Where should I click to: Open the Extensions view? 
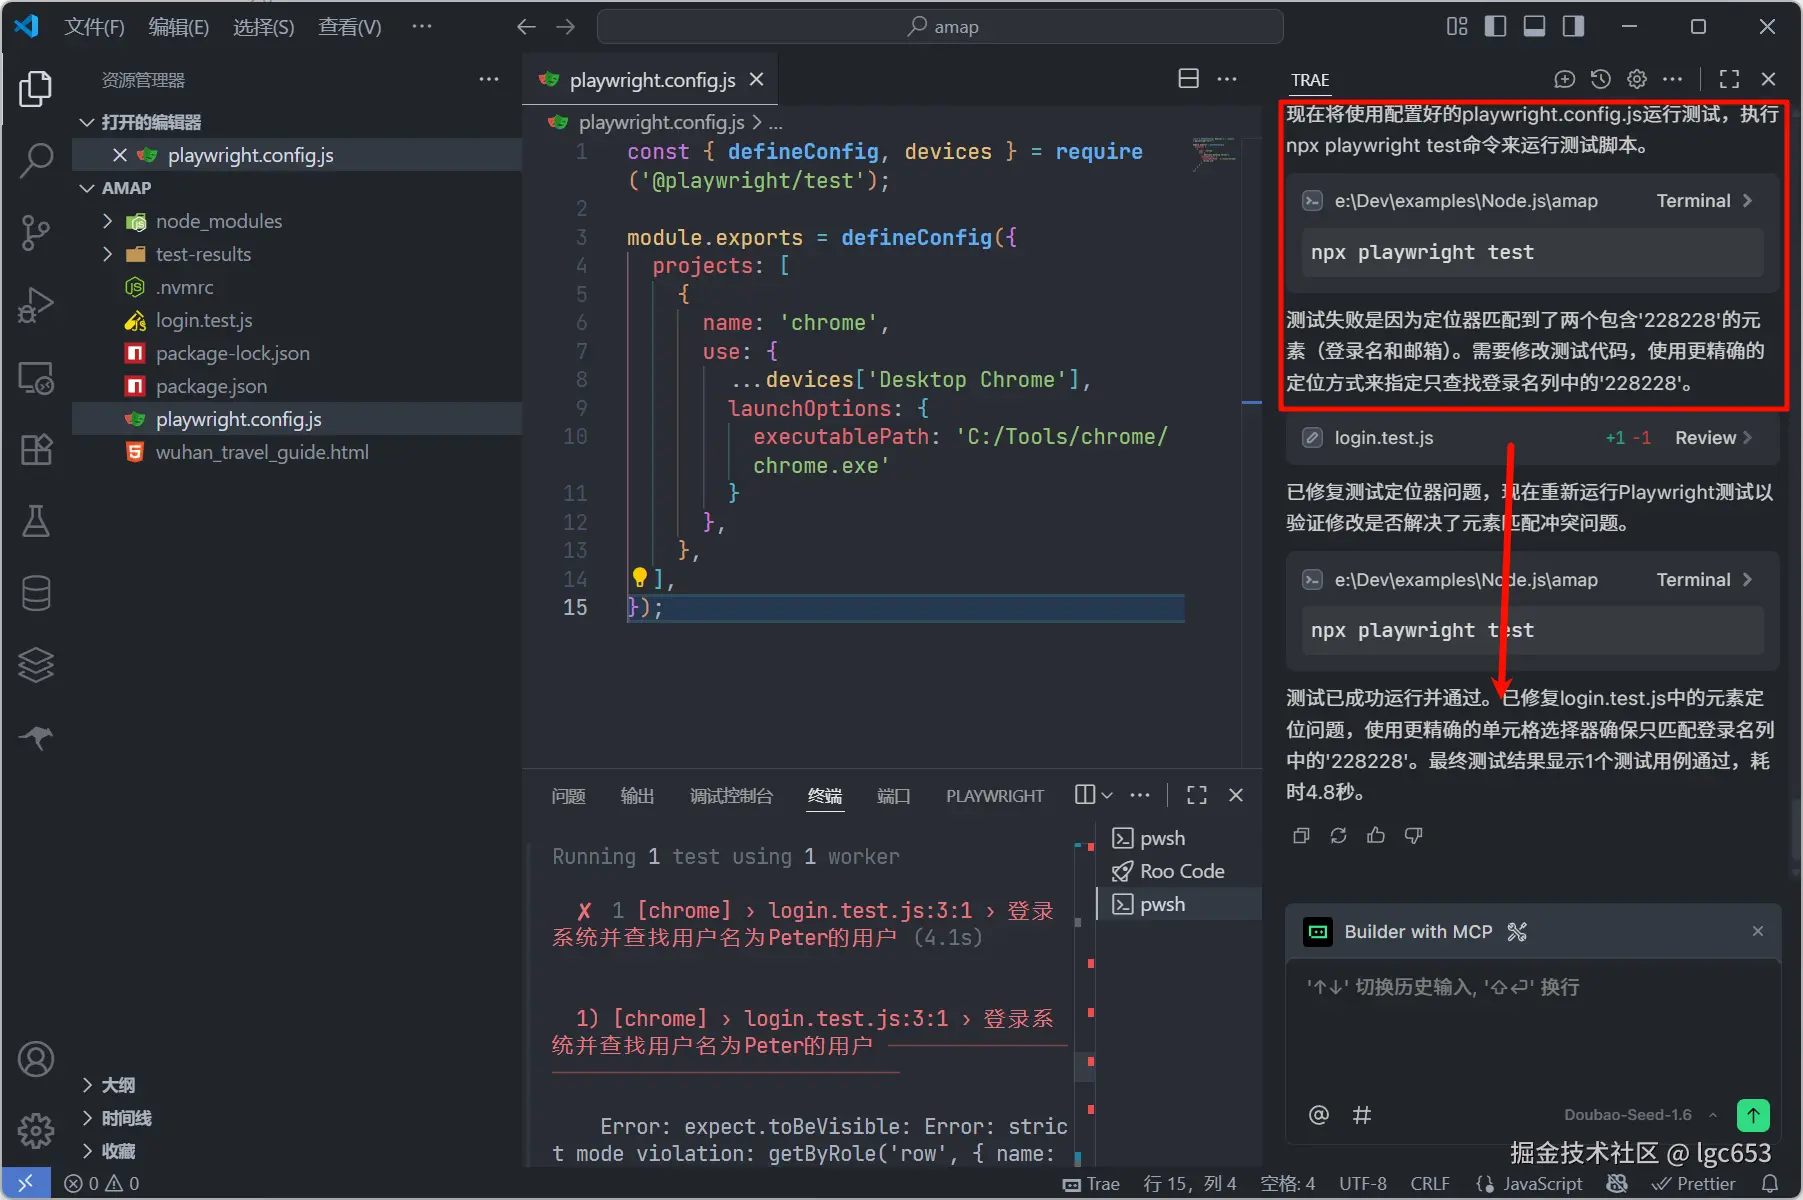(x=36, y=450)
